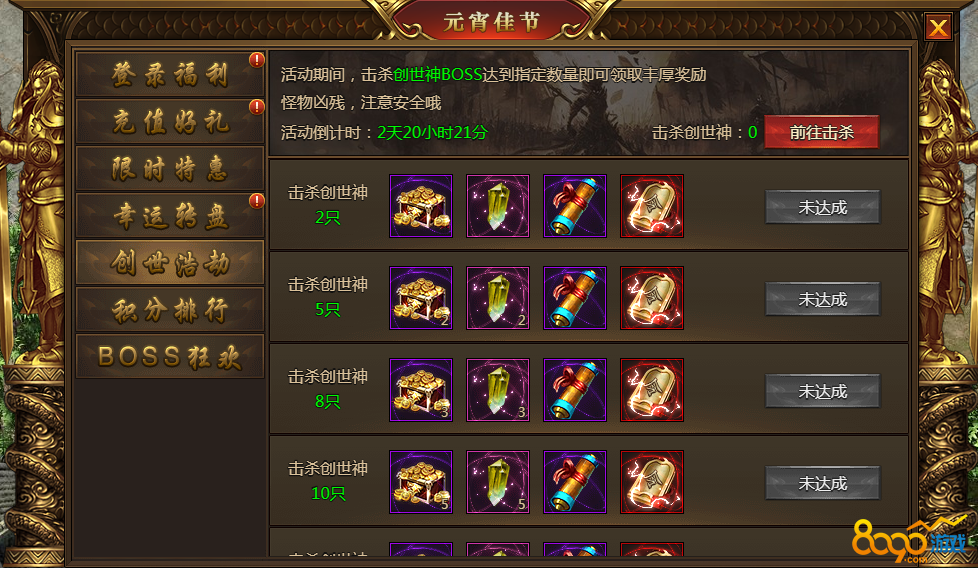
Task: Select yellow crystal reward in 5只 row
Action: coord(498,298)
